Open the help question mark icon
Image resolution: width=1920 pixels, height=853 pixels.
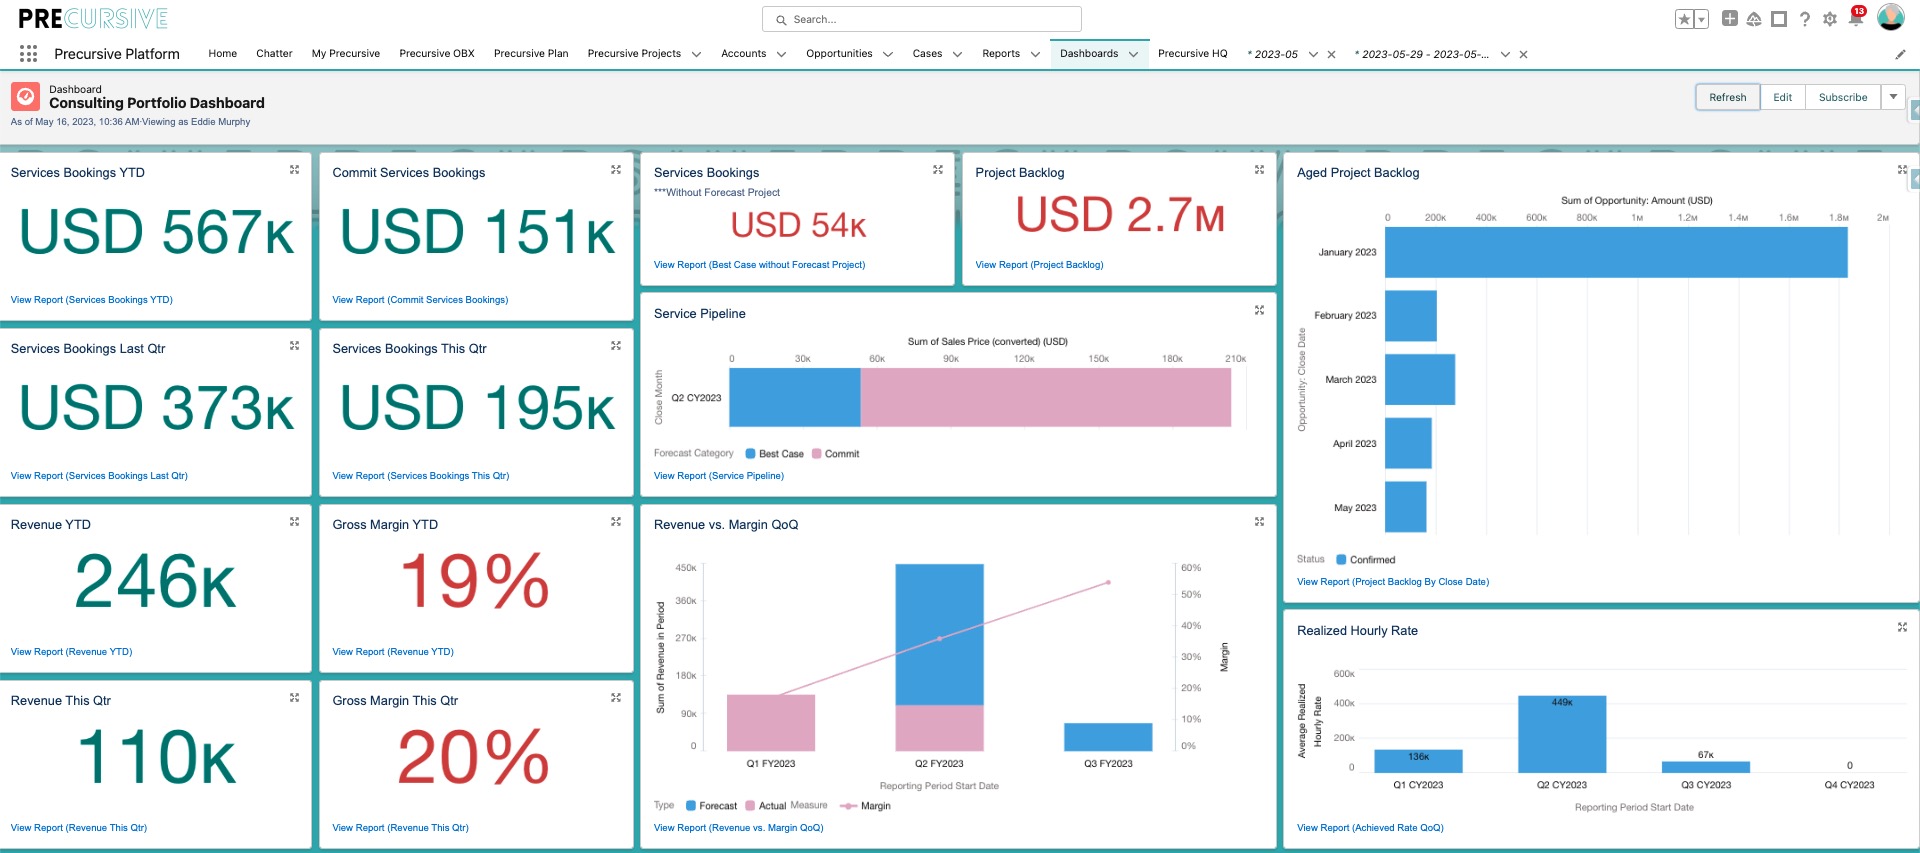(x=1805, y=19)
